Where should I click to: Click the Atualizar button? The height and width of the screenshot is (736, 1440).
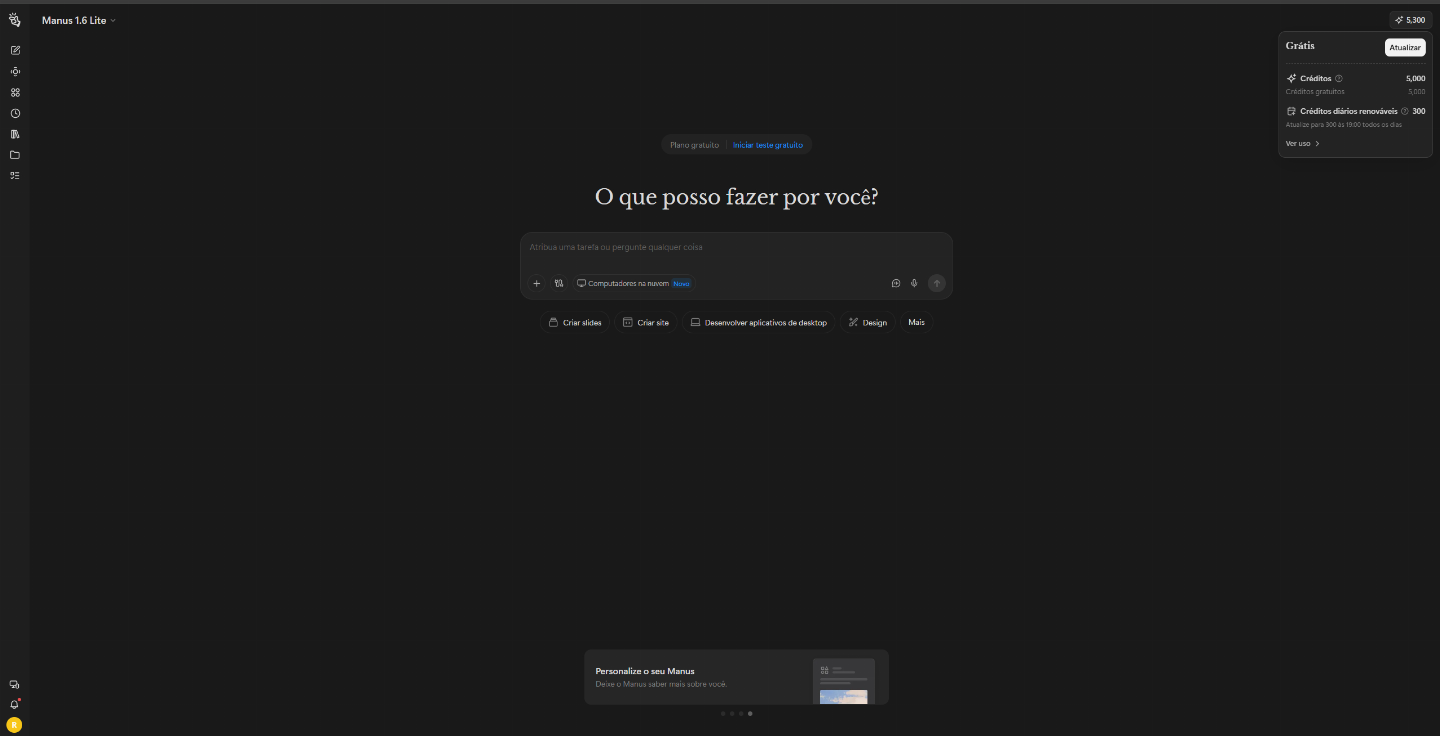(1405, 47)
